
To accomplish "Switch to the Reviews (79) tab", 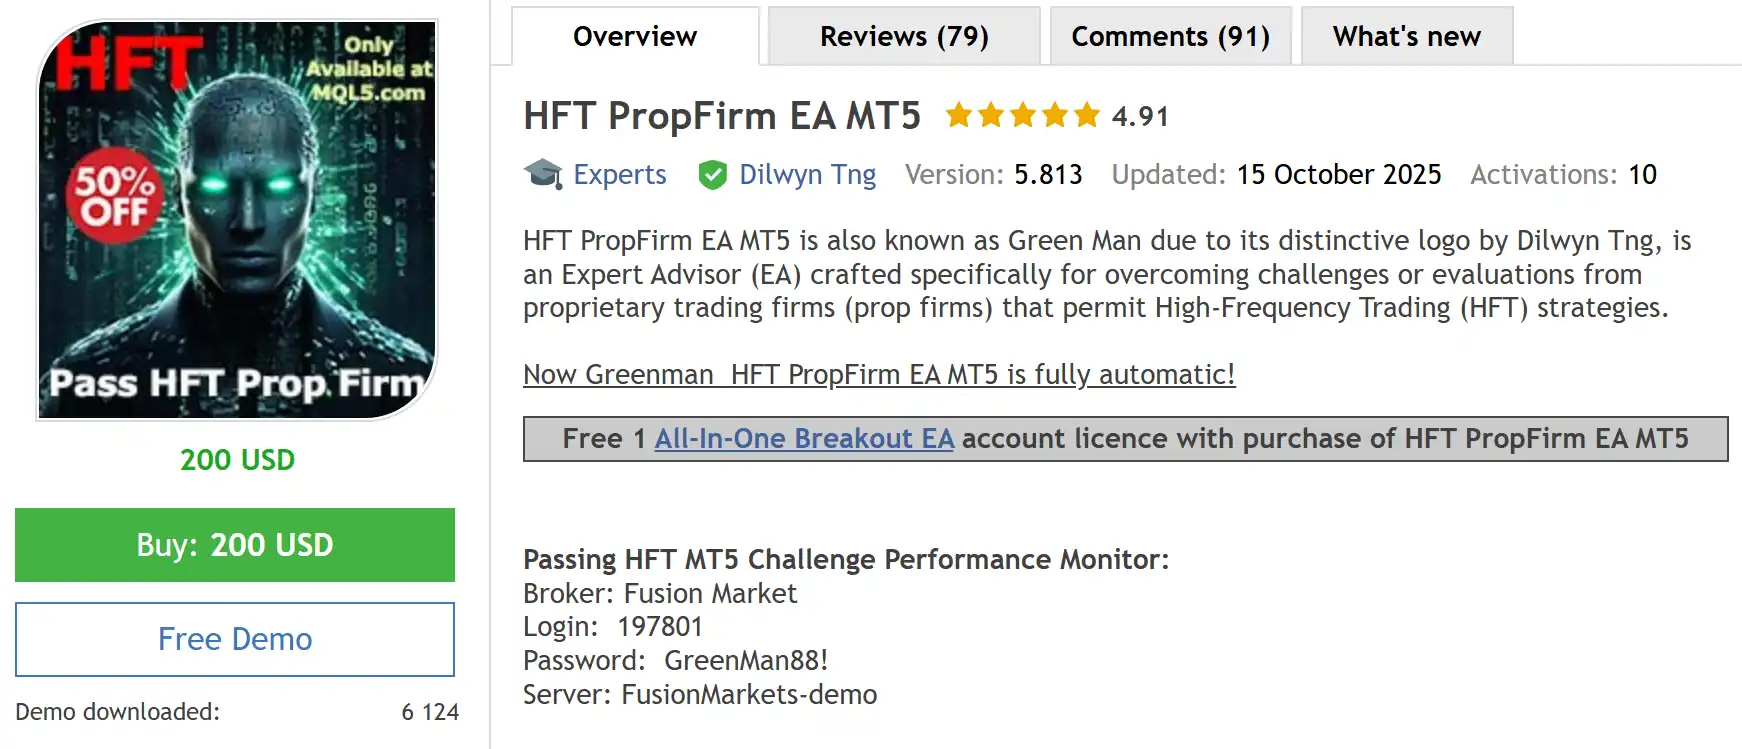I will (904, 37).
